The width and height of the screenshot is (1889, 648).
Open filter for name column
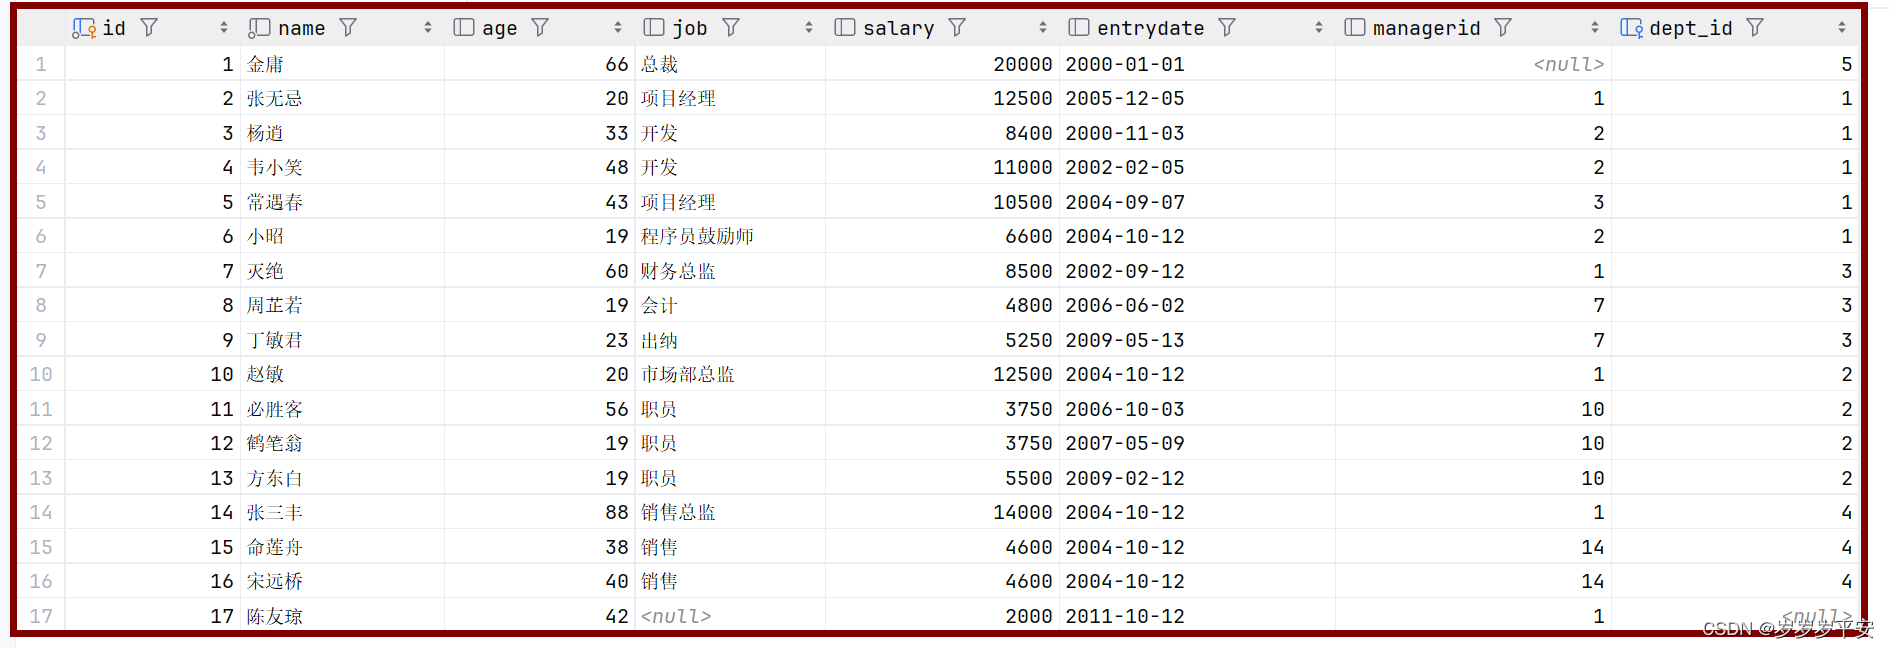[348, 28]
